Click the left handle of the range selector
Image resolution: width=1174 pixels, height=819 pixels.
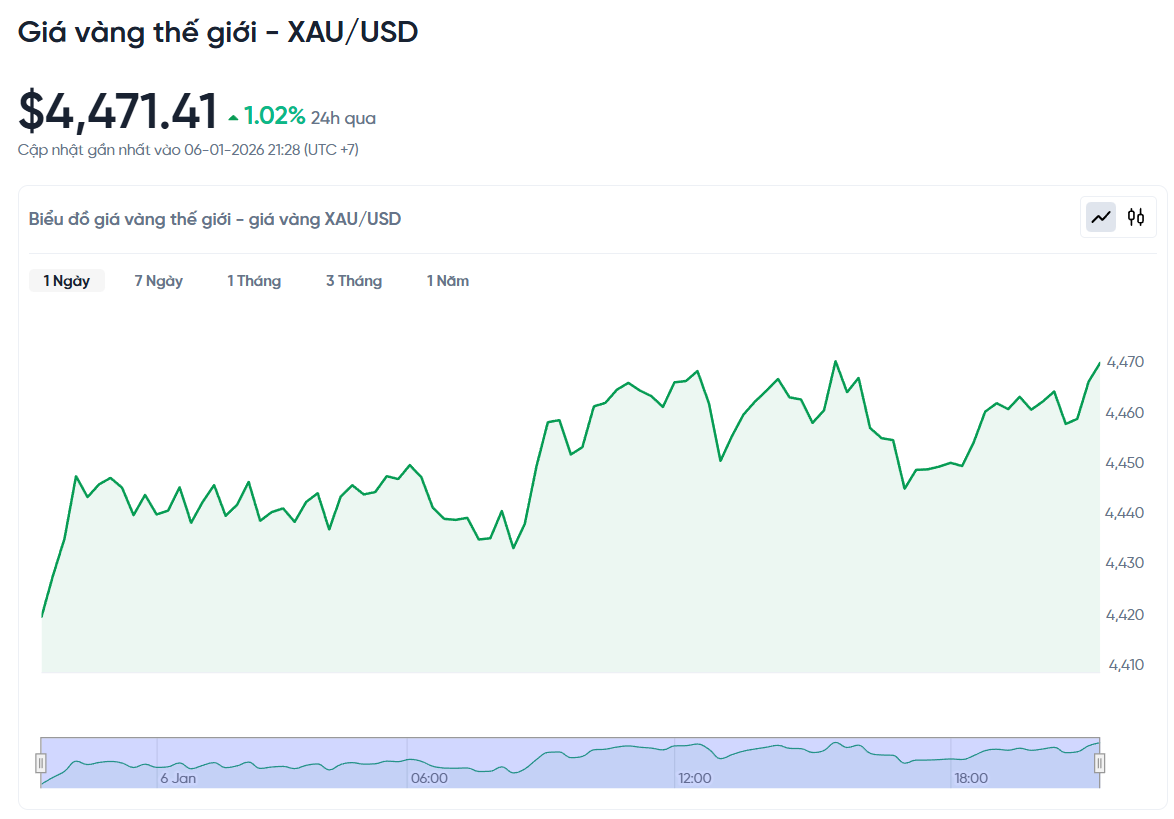click(x=40, y=761)
